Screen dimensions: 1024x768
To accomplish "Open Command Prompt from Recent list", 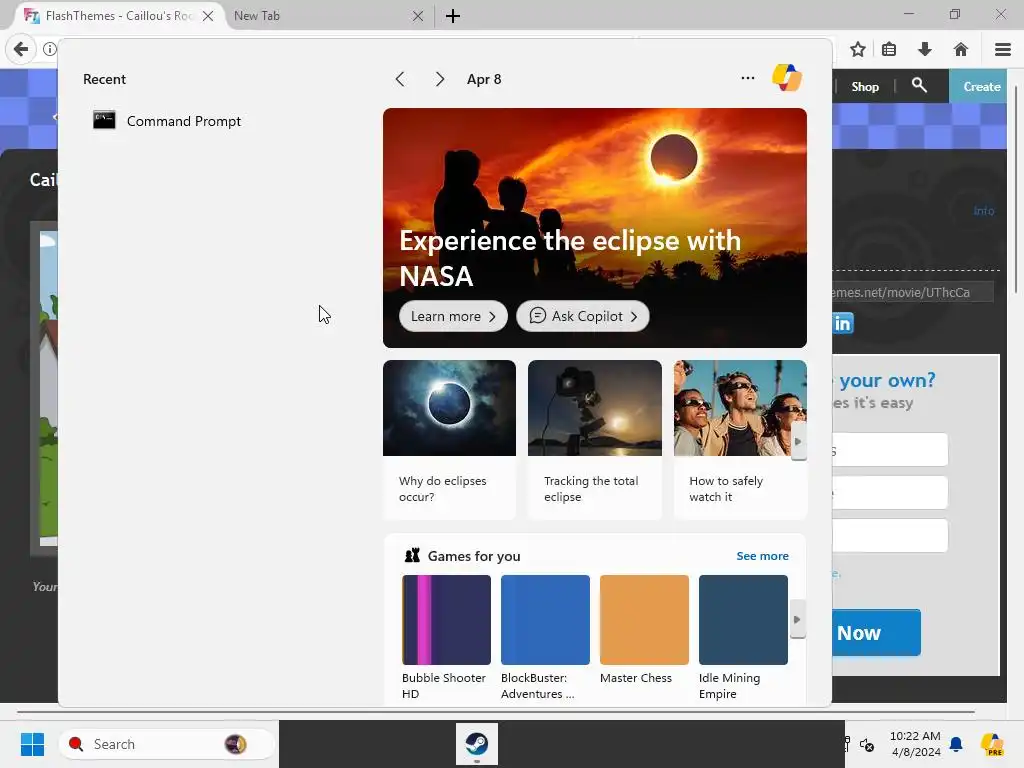I will point(167,121).
